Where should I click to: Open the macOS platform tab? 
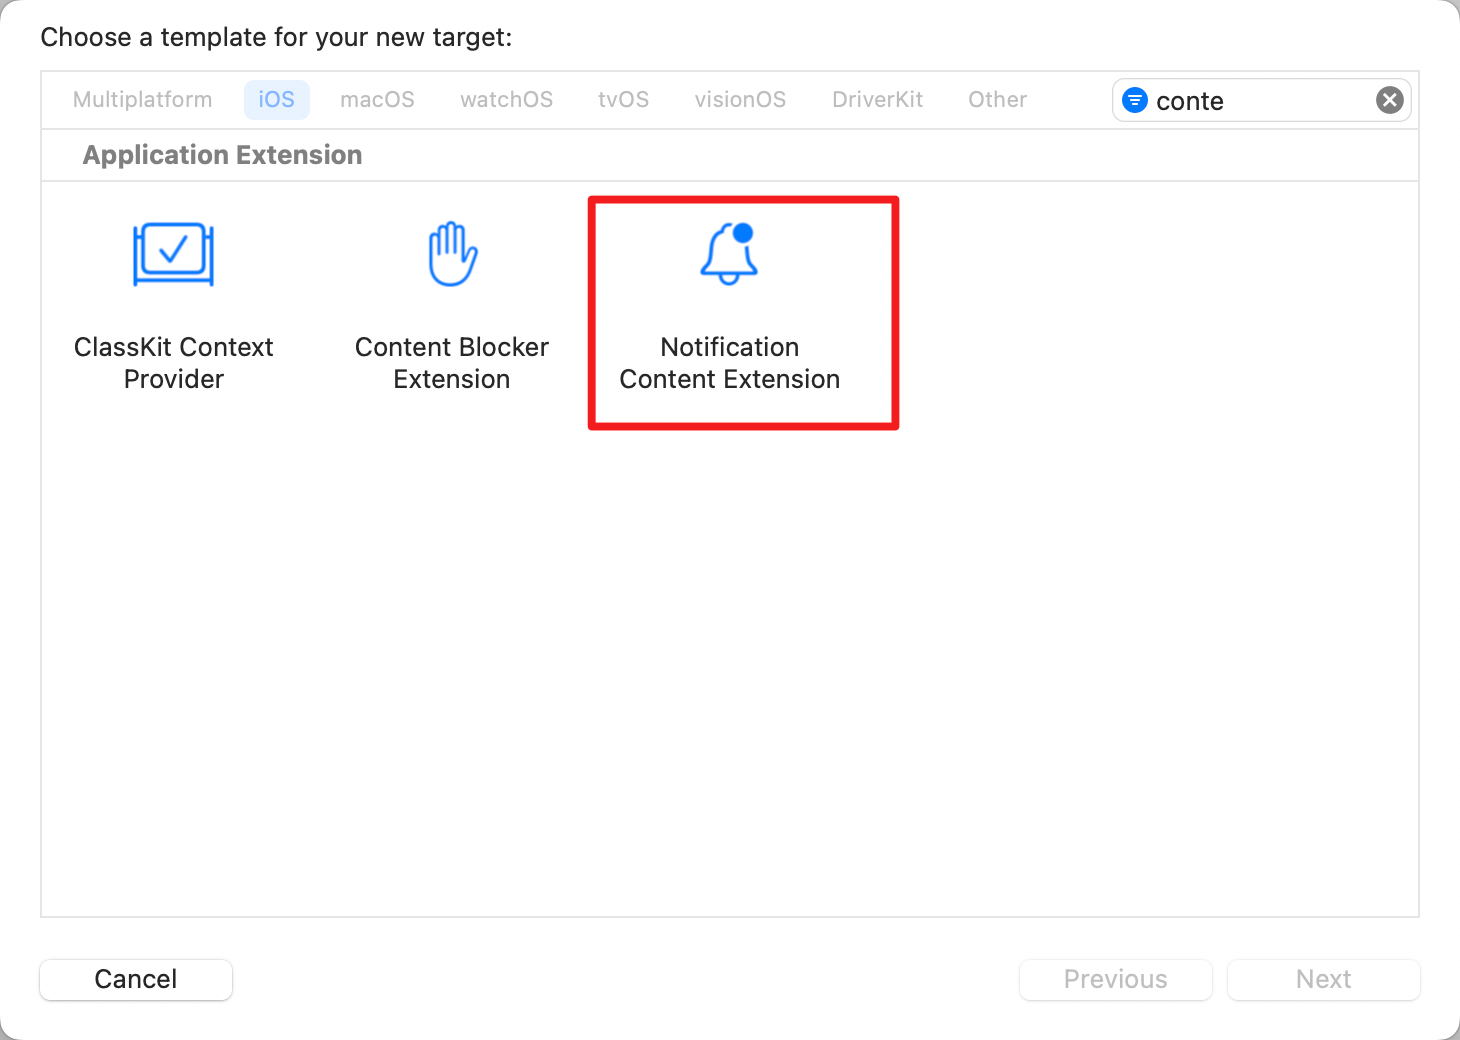[x=377, y=100]
